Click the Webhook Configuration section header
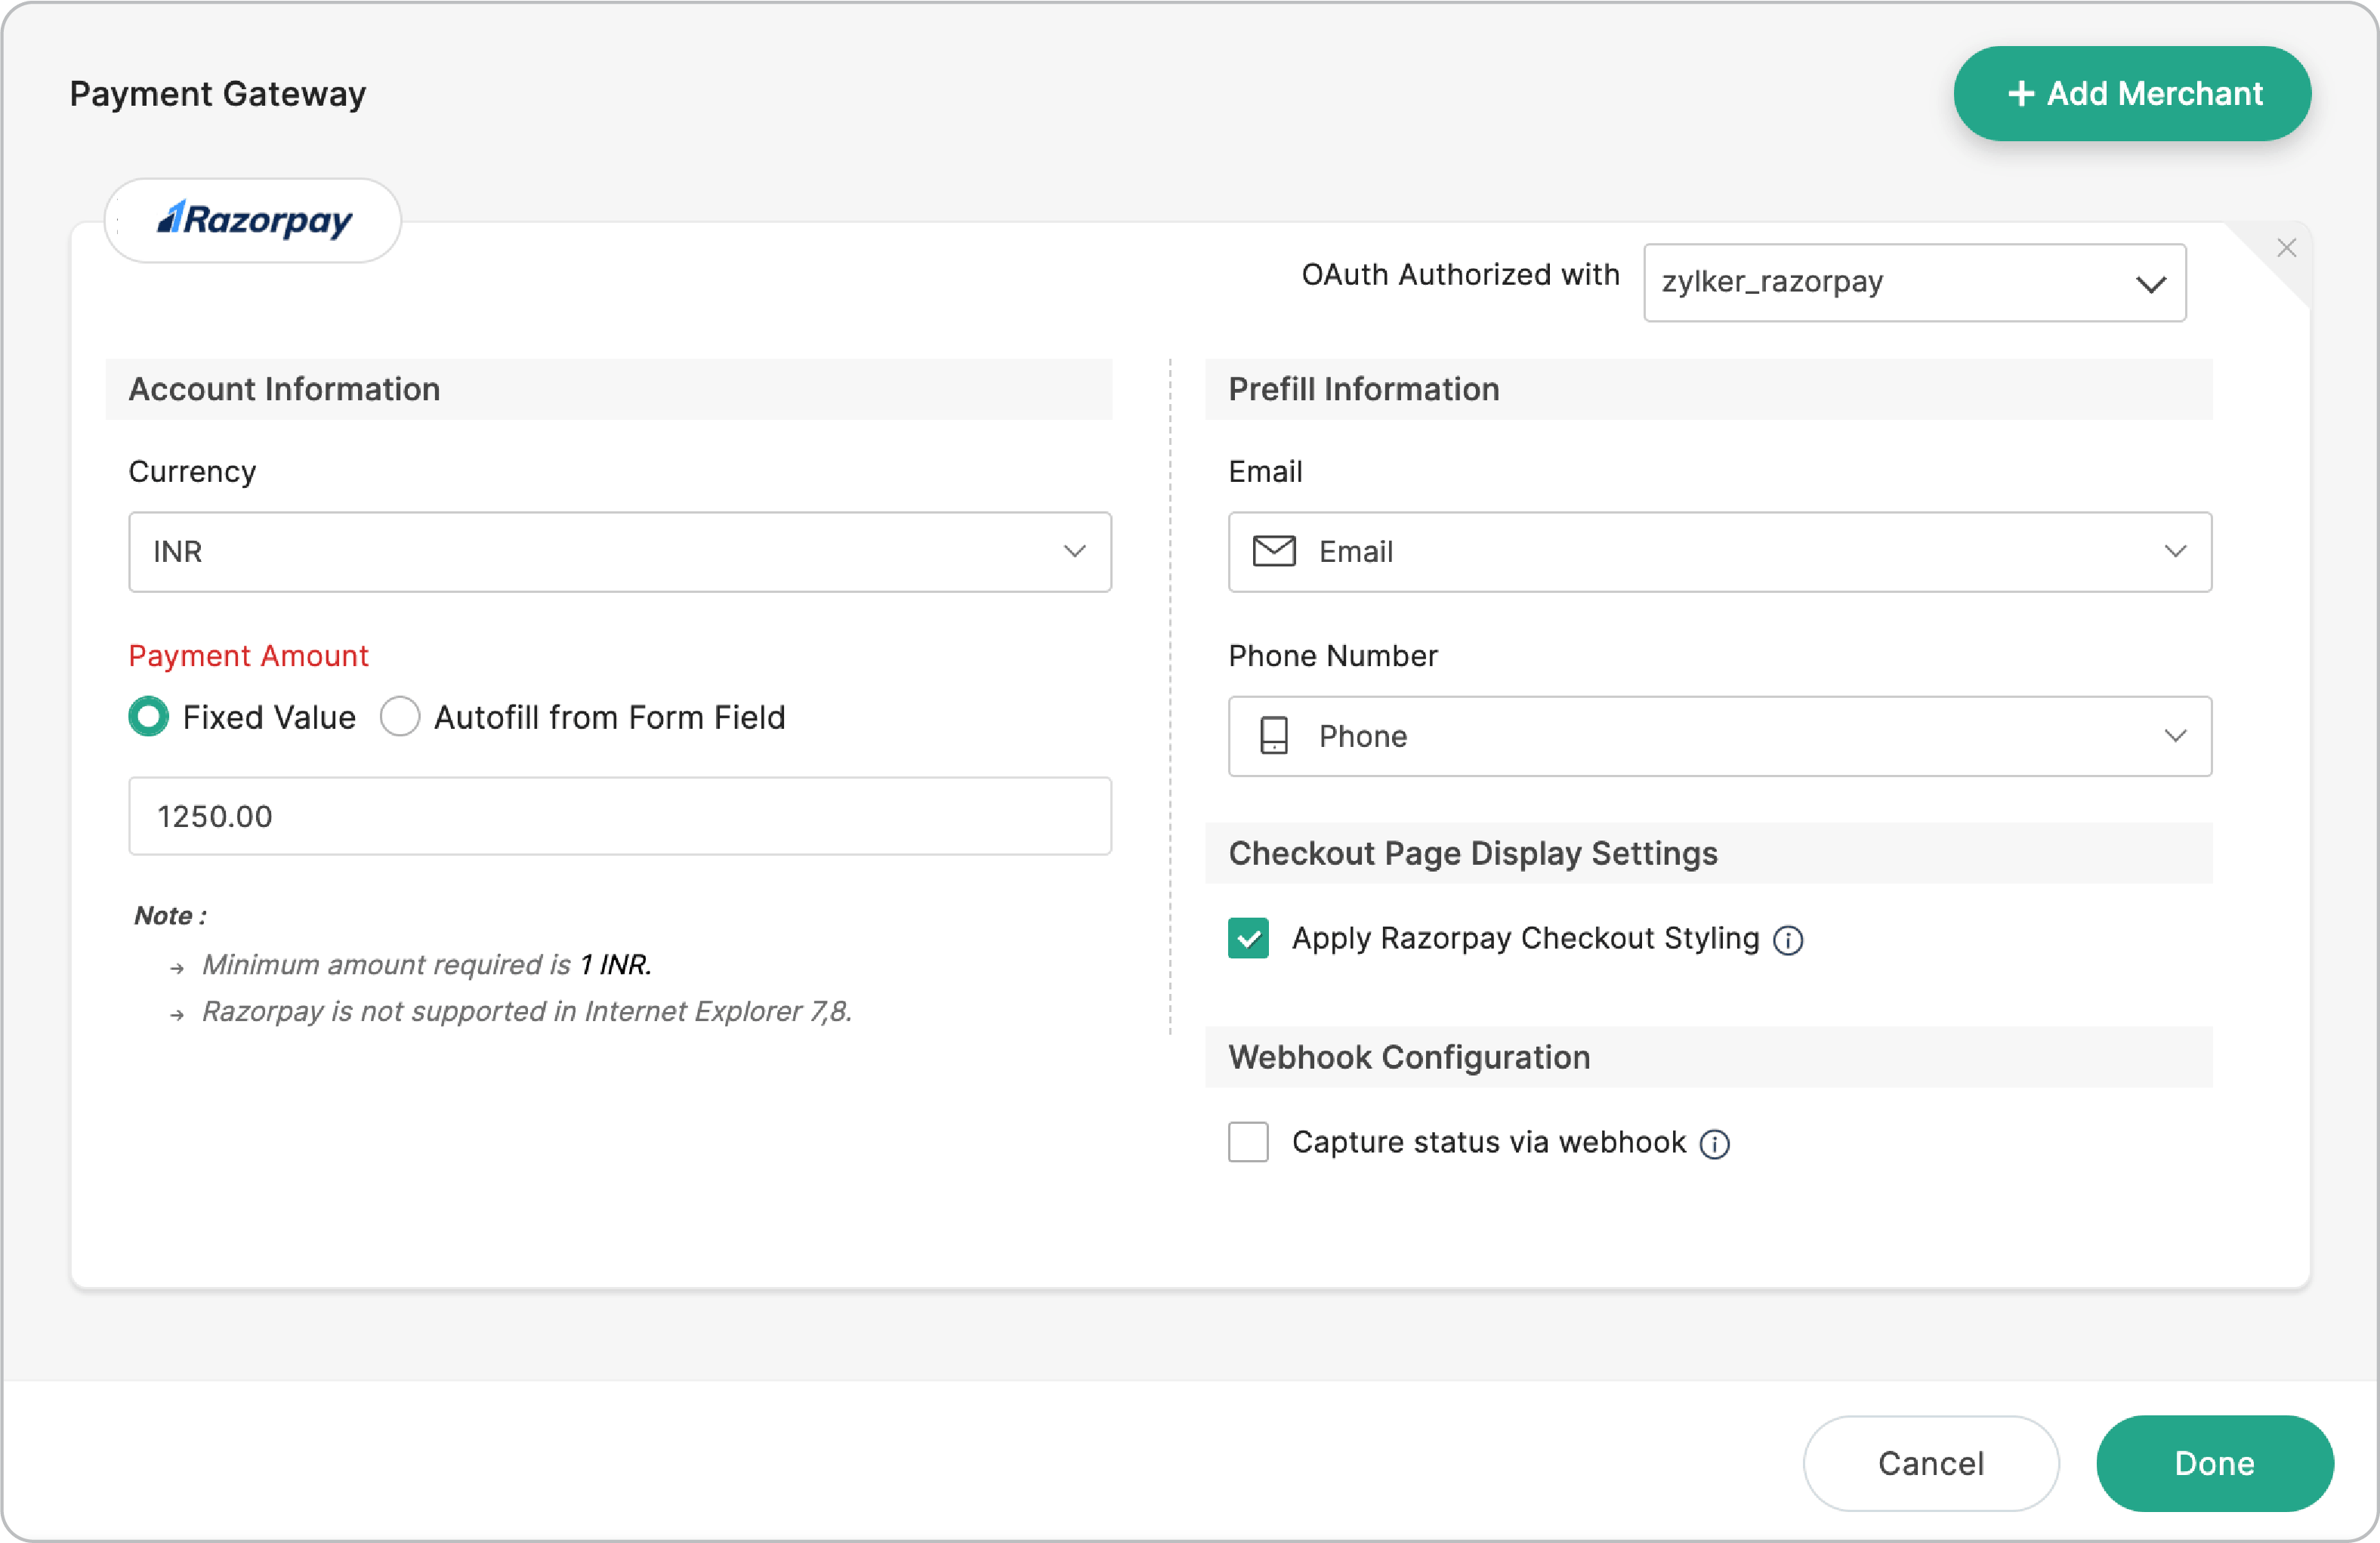 click(1409, 1057)
